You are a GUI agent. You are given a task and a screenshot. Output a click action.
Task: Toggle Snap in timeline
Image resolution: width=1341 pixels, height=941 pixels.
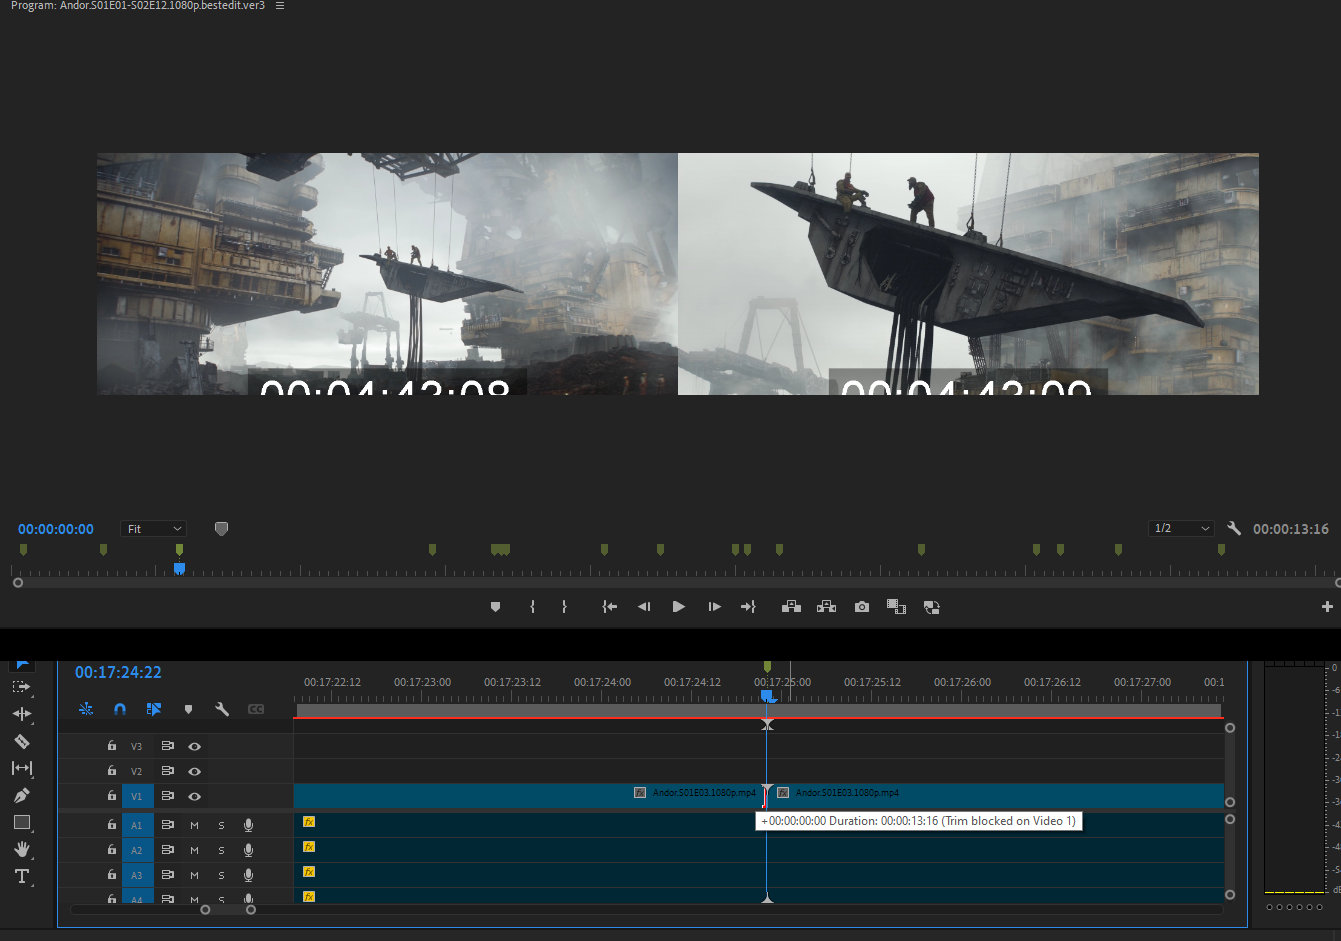point(120,709)
